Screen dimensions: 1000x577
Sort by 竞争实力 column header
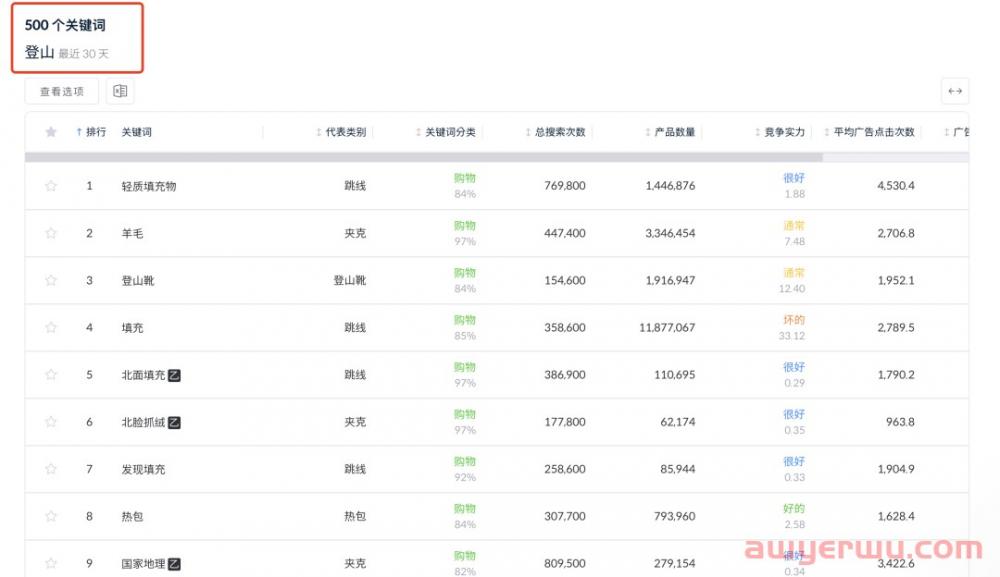[x=780, y=132]
